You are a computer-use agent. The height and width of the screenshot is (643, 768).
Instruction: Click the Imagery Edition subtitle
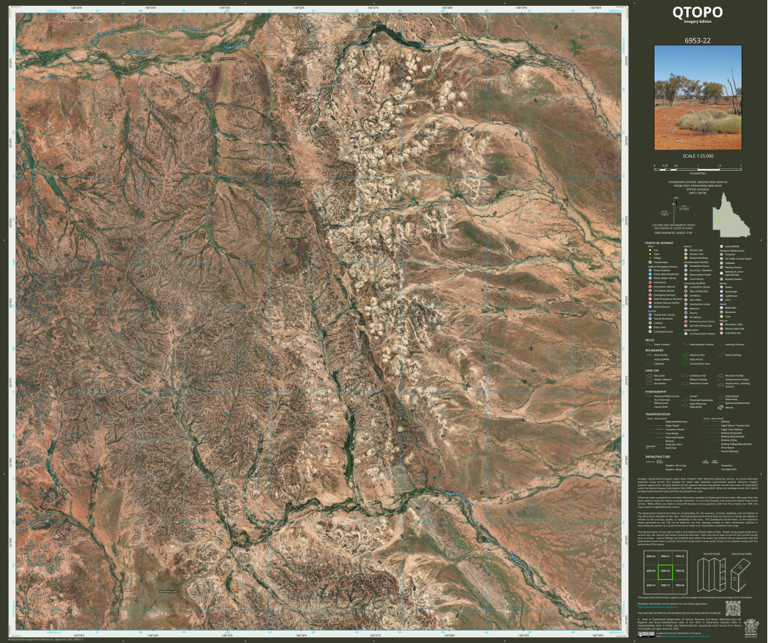(698, 22)
